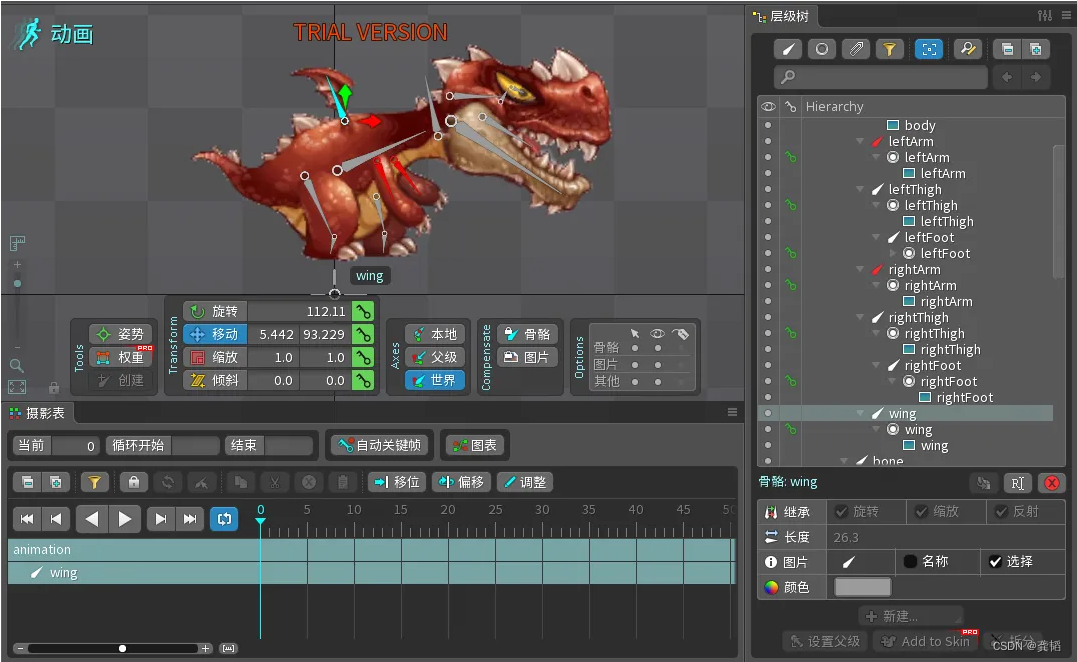Collapse all dopesheet rows icon
This screenshot has width=1077, height=662.
(27, 482)
